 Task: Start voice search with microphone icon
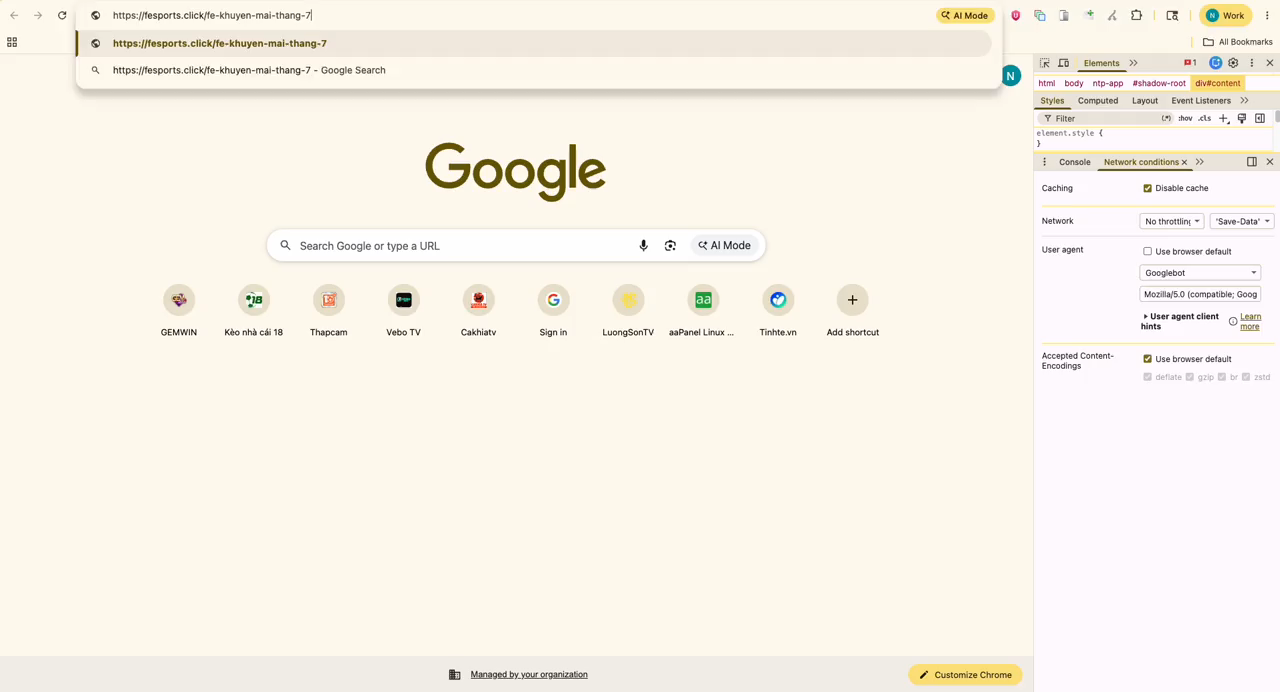[x=643, y=245]
